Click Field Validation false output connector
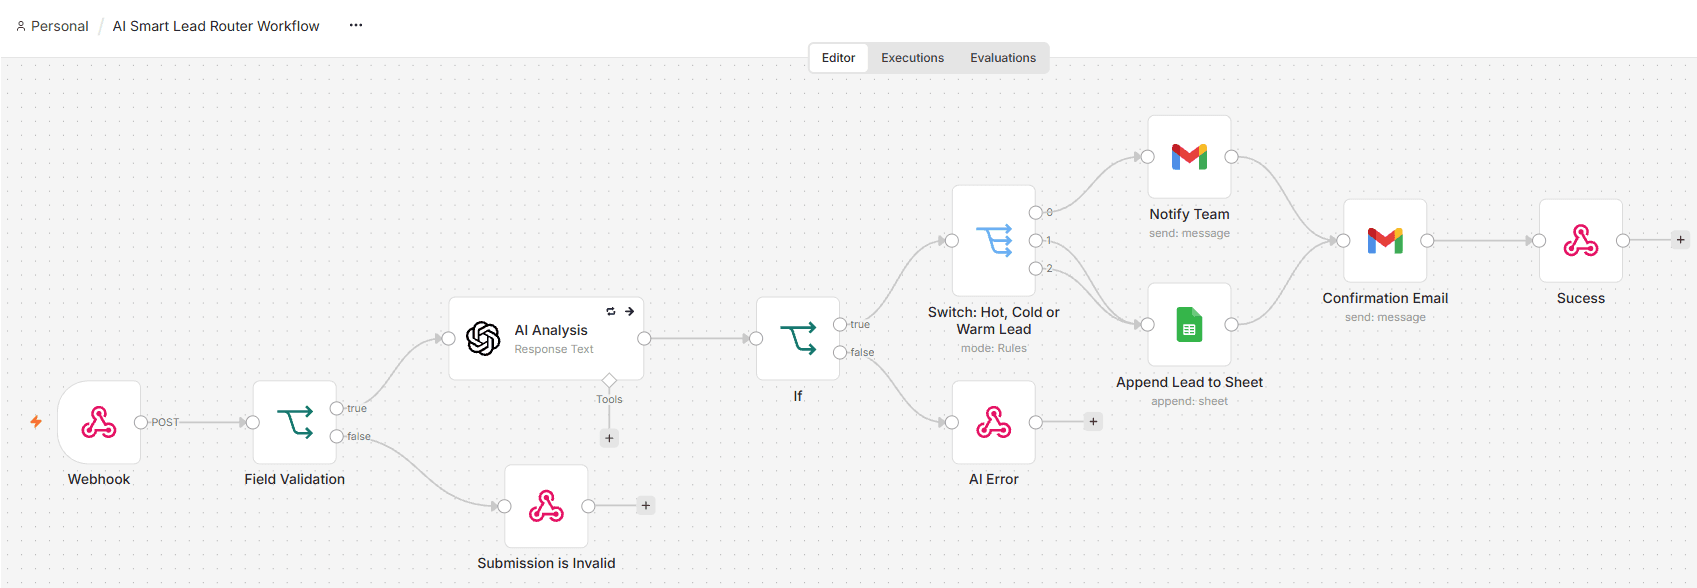This screenshot has height=588, width=1697. (x=337, y=436)
